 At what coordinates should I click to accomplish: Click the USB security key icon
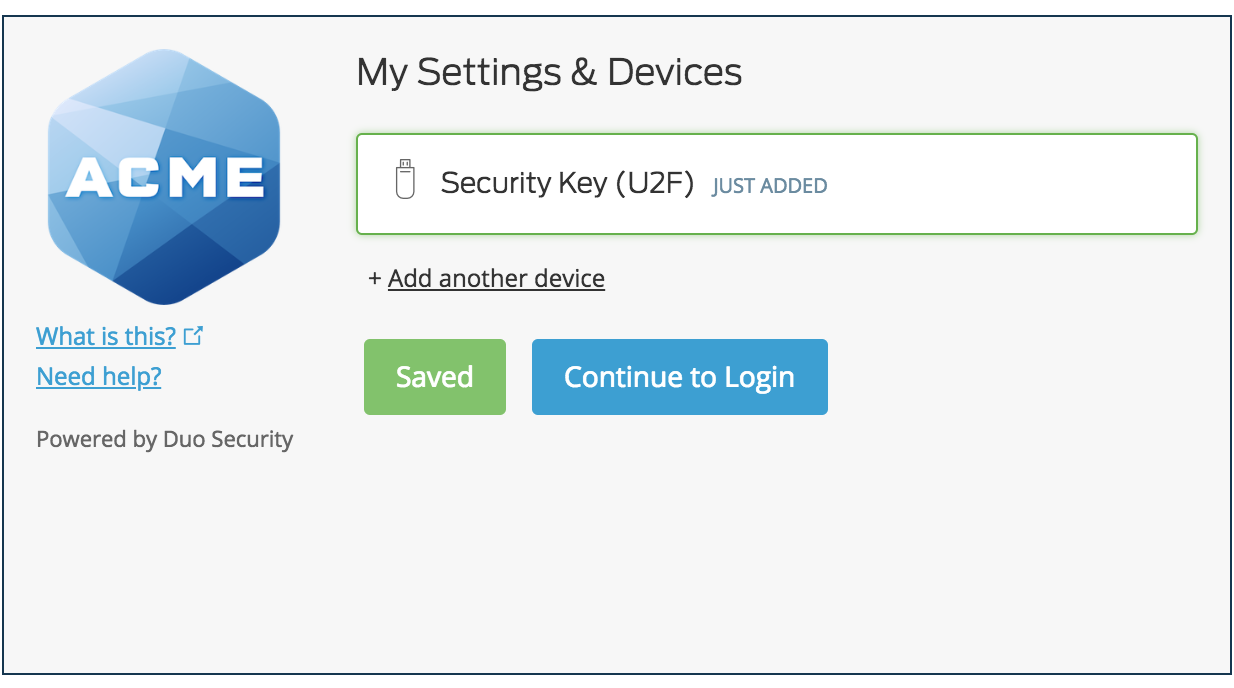(404, 179)
